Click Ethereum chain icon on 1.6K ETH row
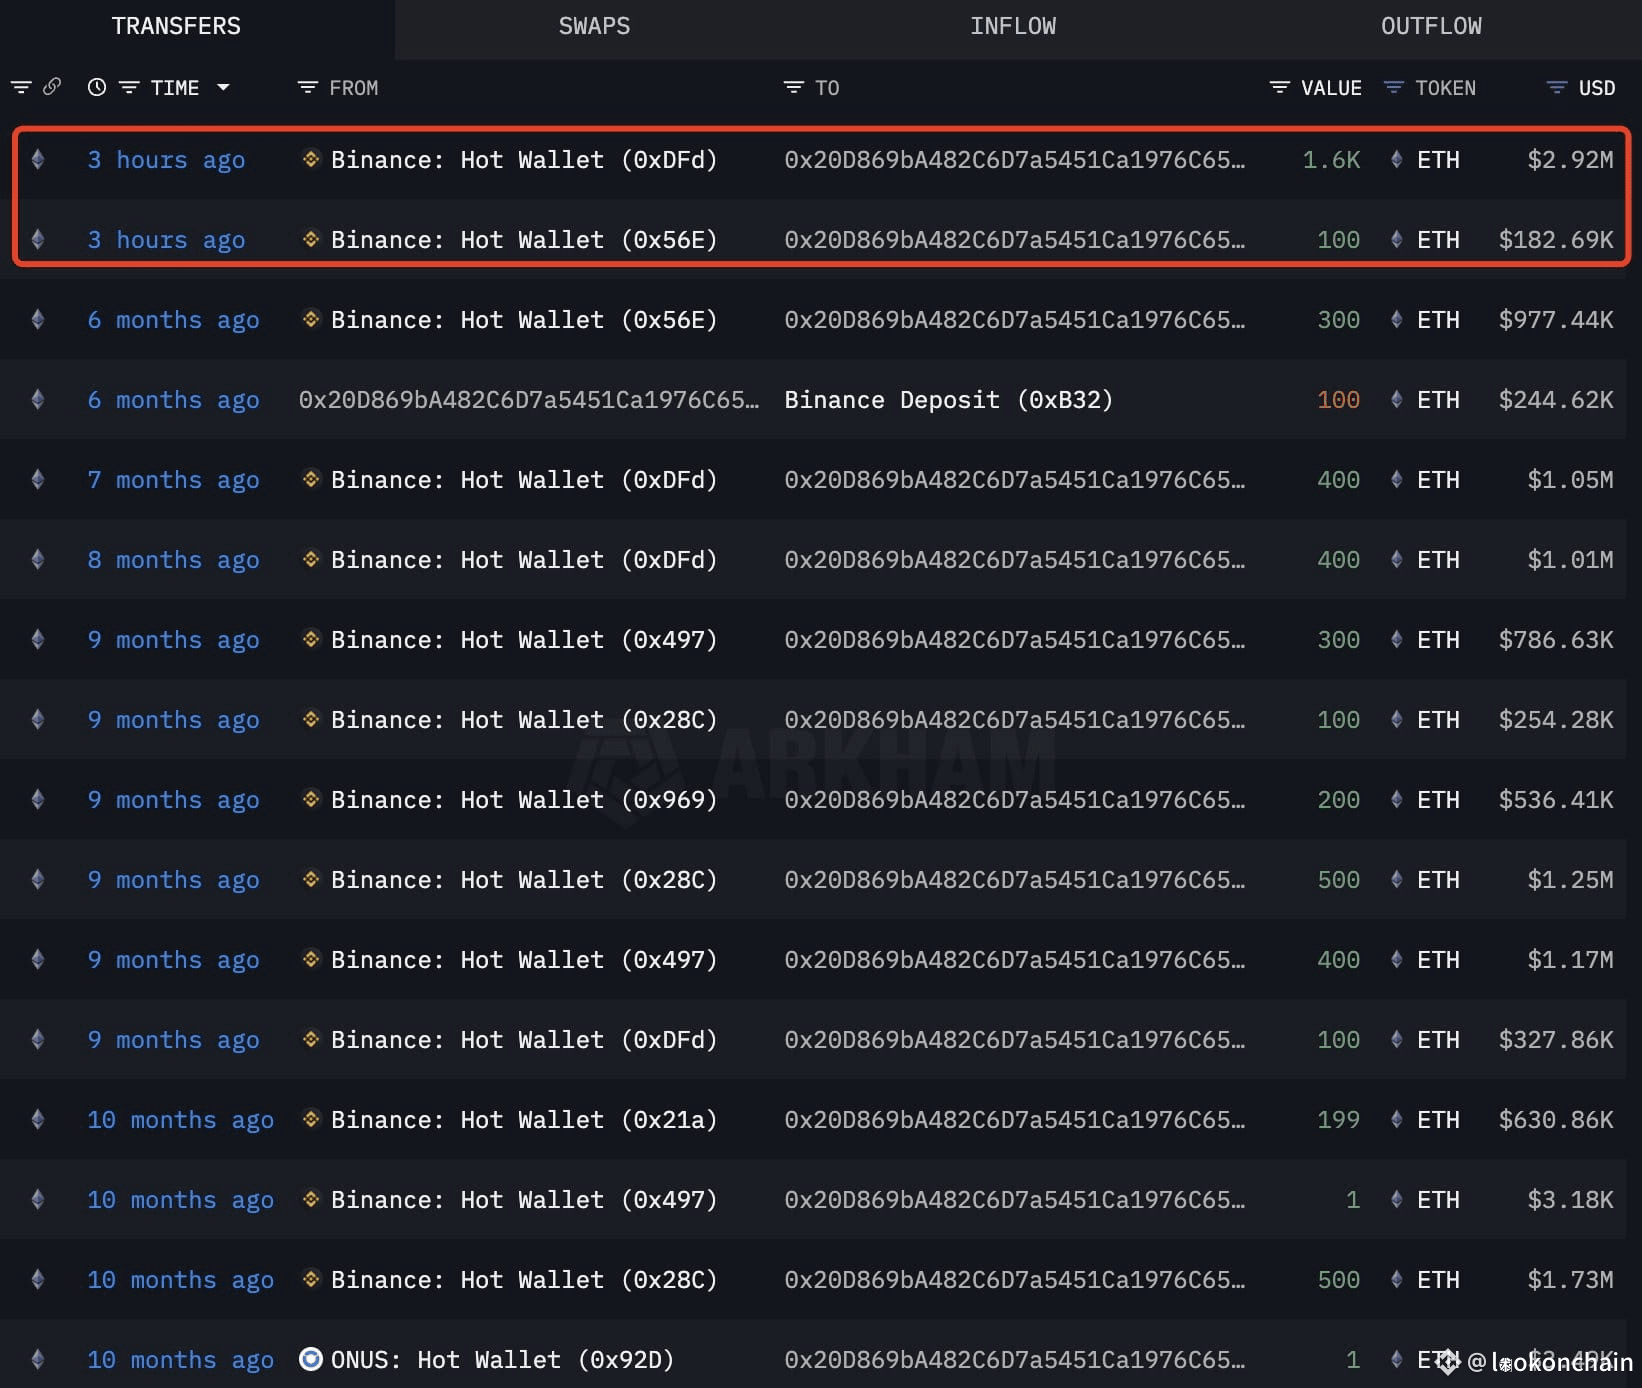This screenshot has width=1642, height=1388. pyautogui.click(x=38, y=159)
